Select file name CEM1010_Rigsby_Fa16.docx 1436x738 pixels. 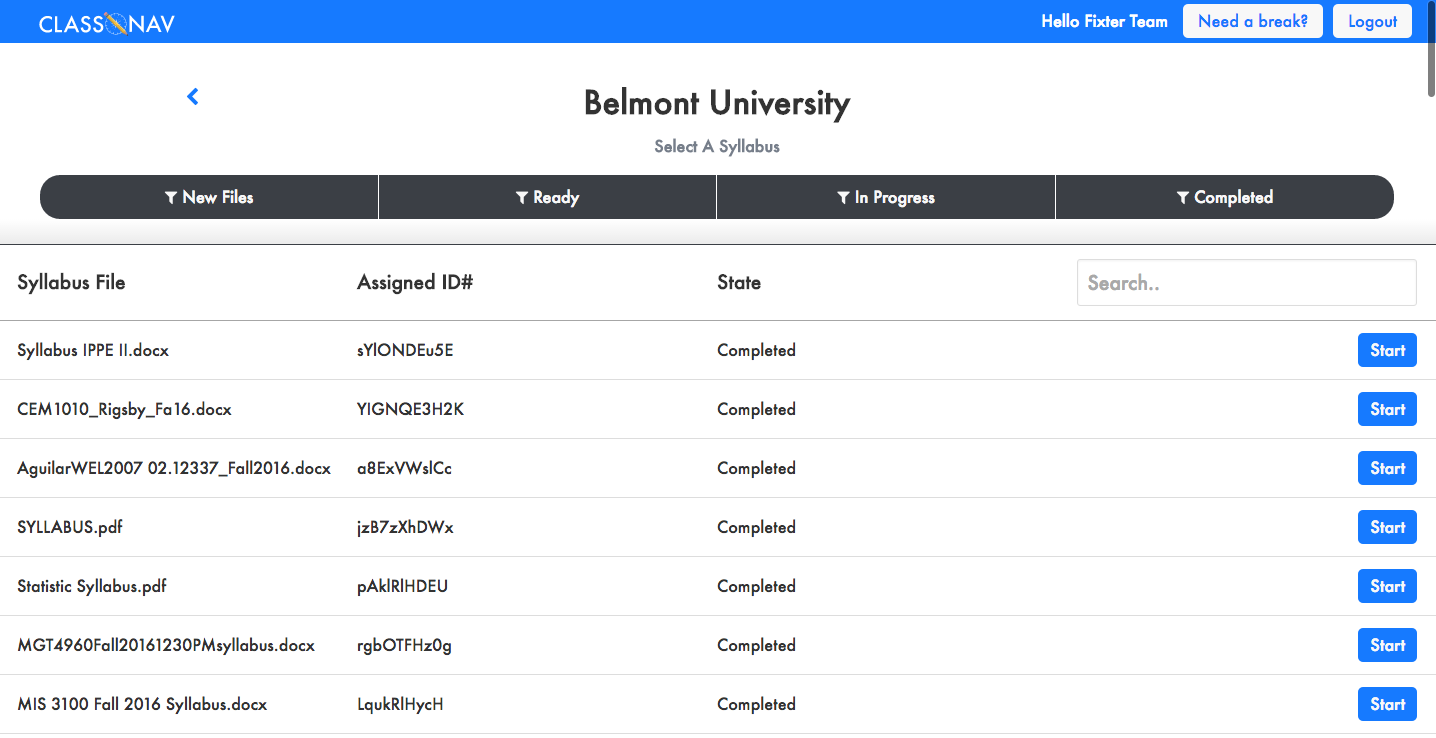[x=124, y=409]
